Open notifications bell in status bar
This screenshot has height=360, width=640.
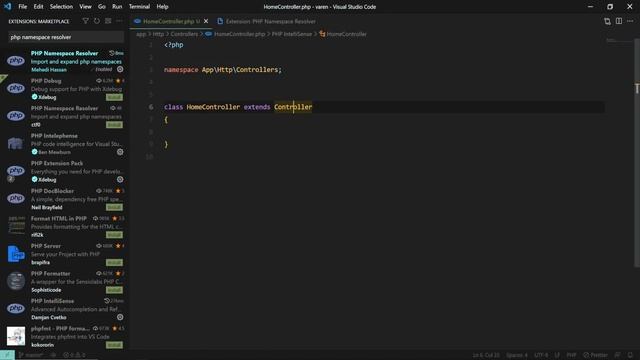pos(630,355)
